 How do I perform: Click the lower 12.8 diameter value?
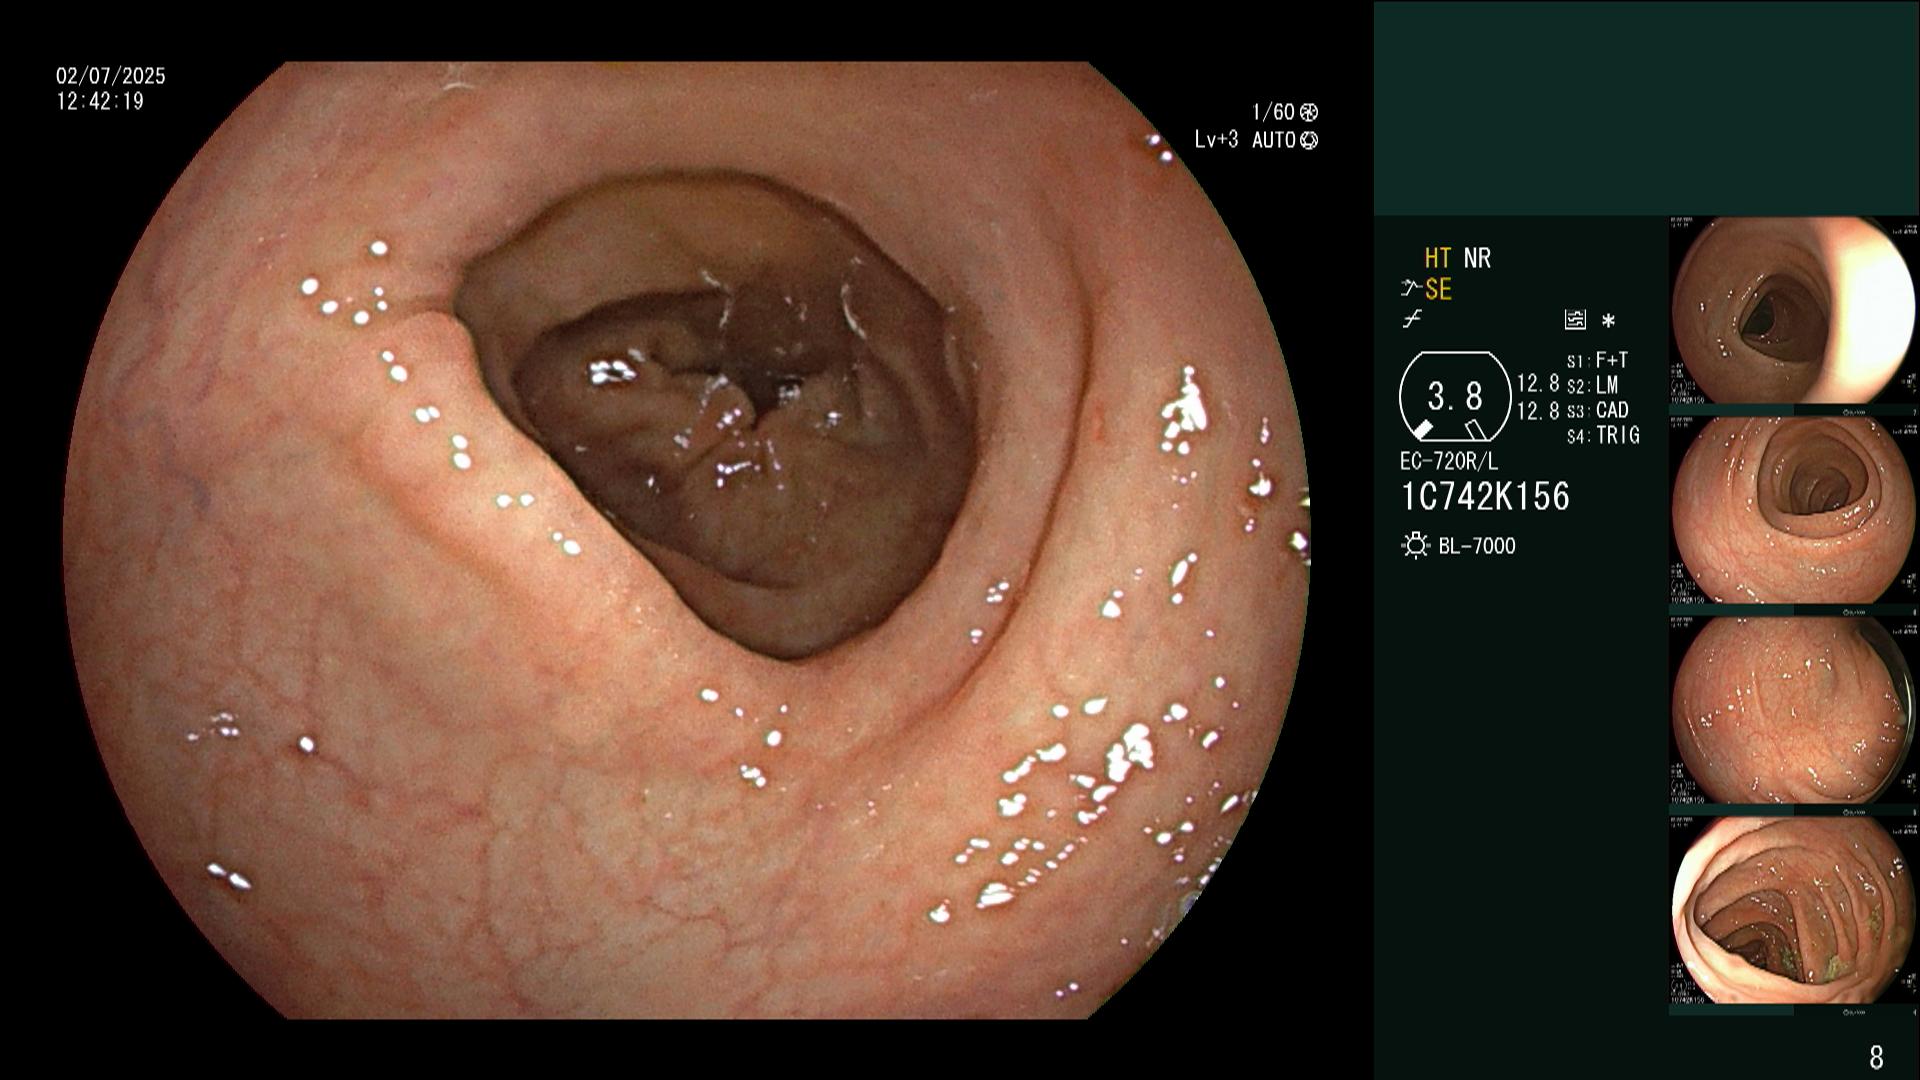point(1538,410)
